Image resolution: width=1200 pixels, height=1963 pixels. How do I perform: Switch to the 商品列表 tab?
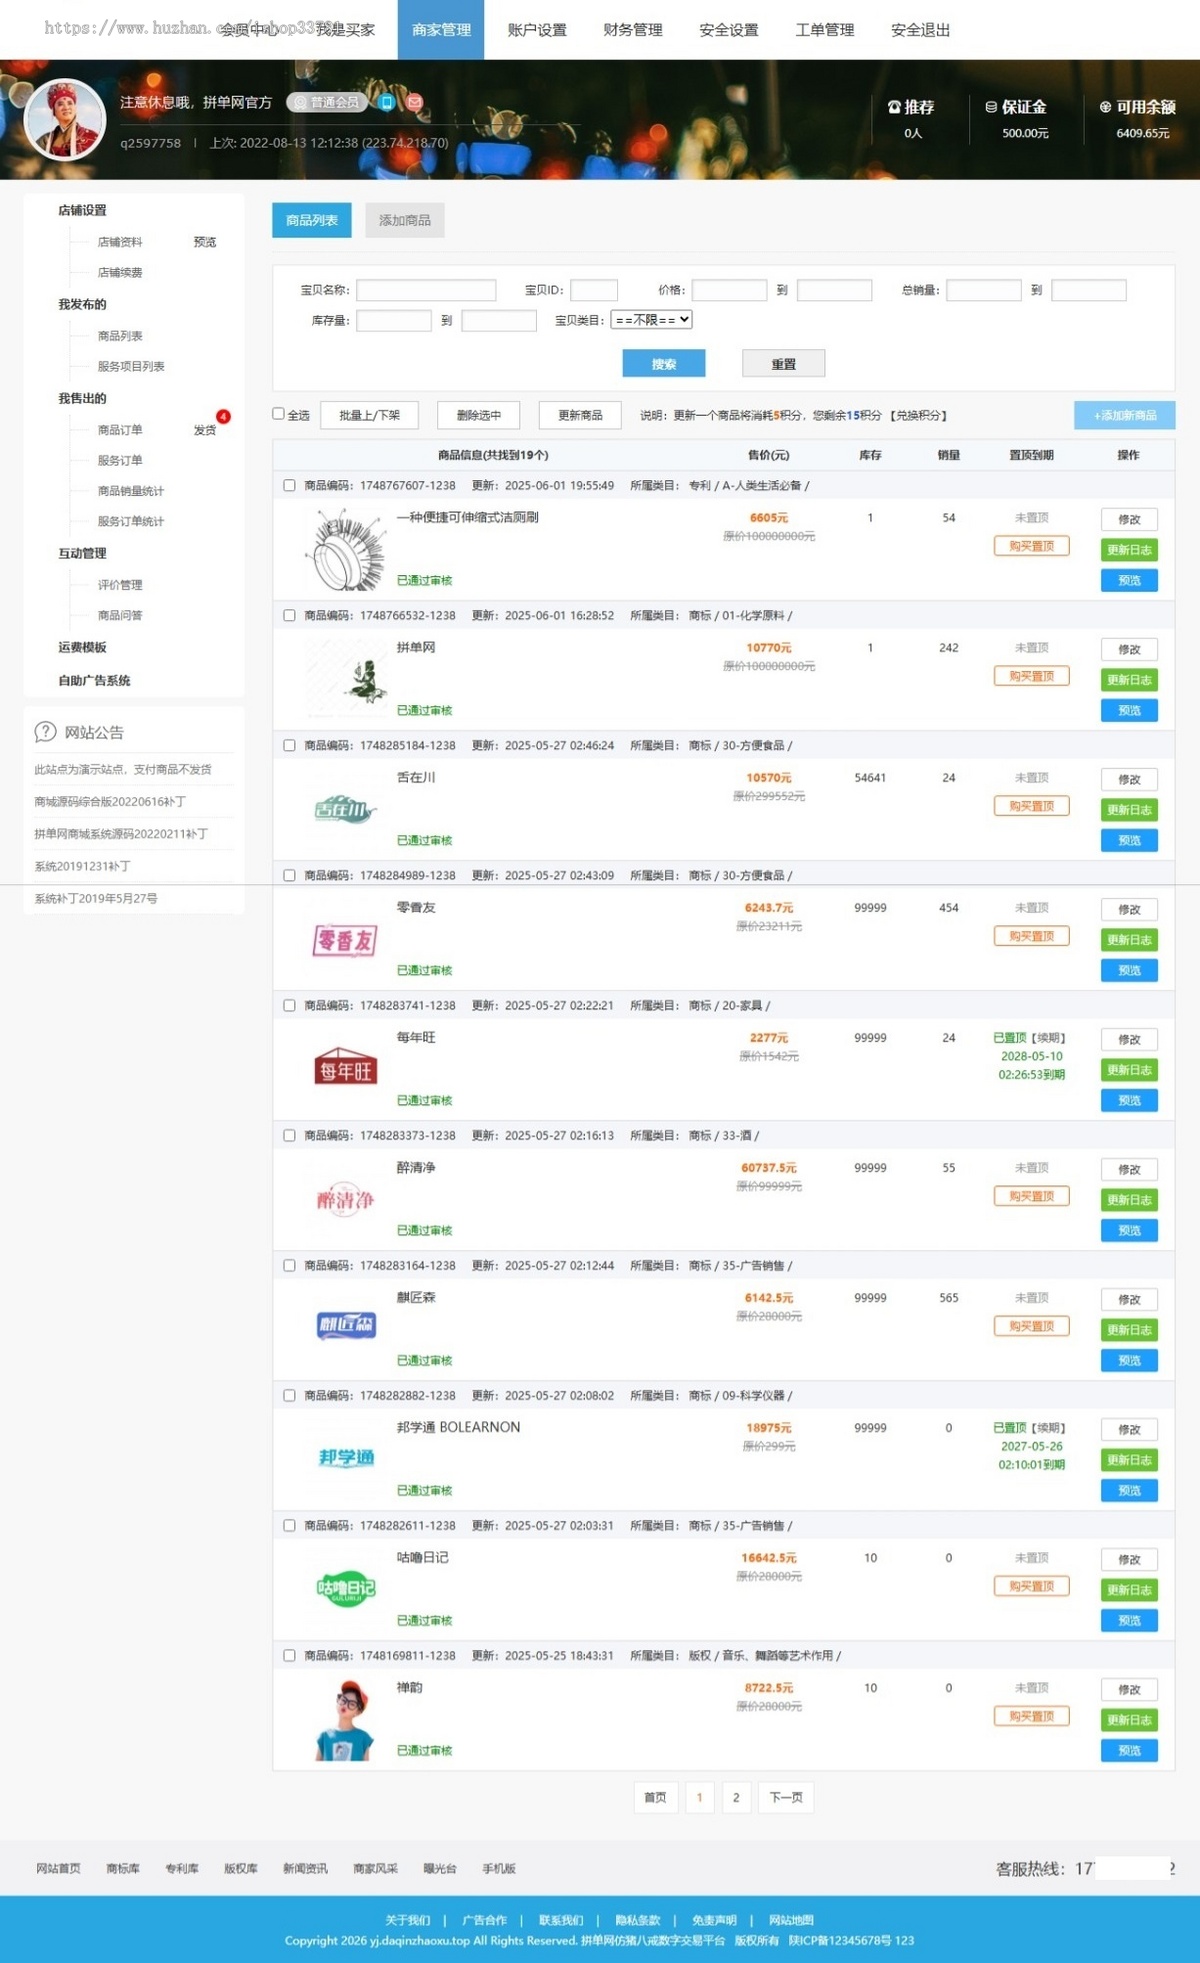coord(312,220)
